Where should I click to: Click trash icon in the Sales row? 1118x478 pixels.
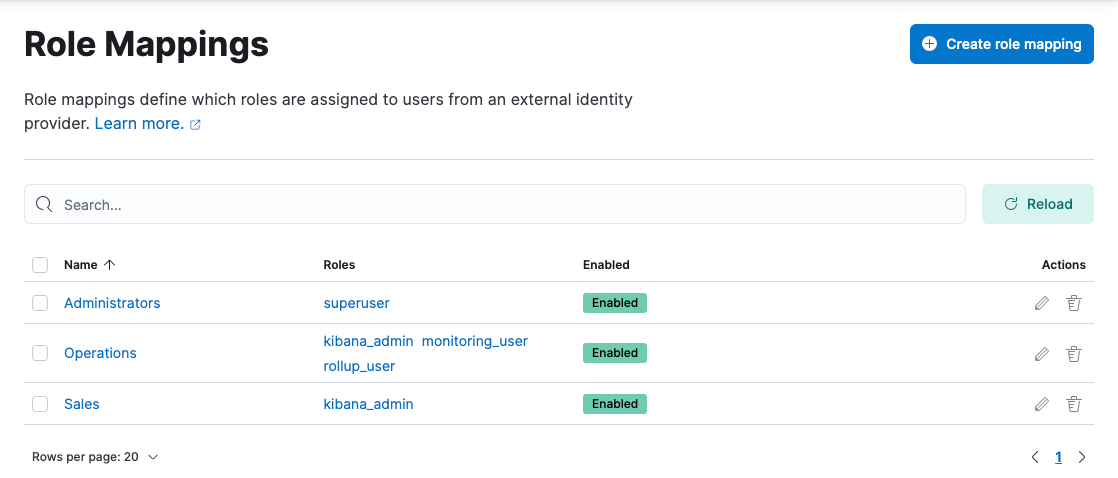coord(1074,404)
